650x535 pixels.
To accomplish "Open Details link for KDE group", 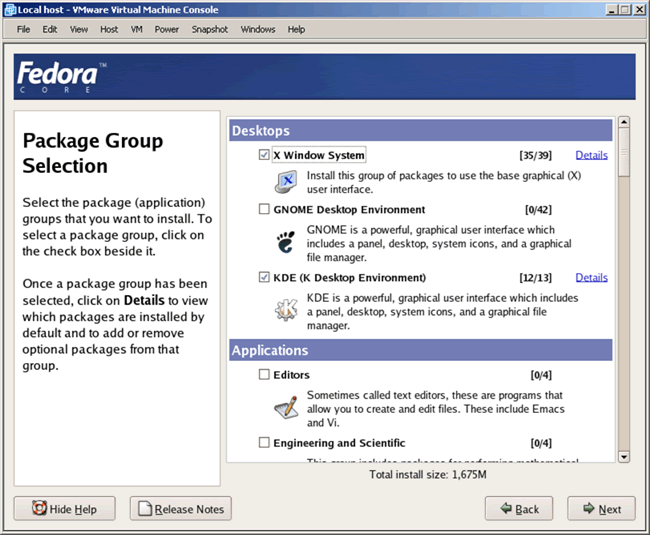I will coord(591,277).
